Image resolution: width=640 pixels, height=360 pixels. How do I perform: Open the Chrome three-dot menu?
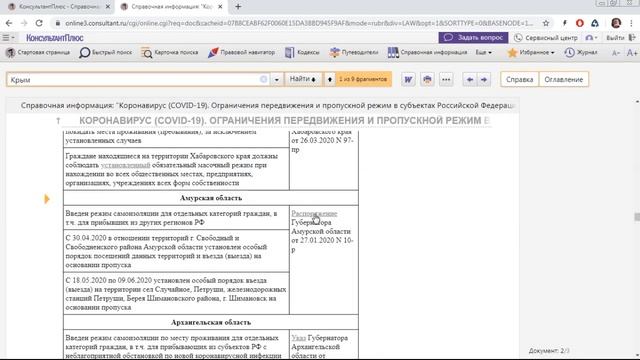point(632,23)
